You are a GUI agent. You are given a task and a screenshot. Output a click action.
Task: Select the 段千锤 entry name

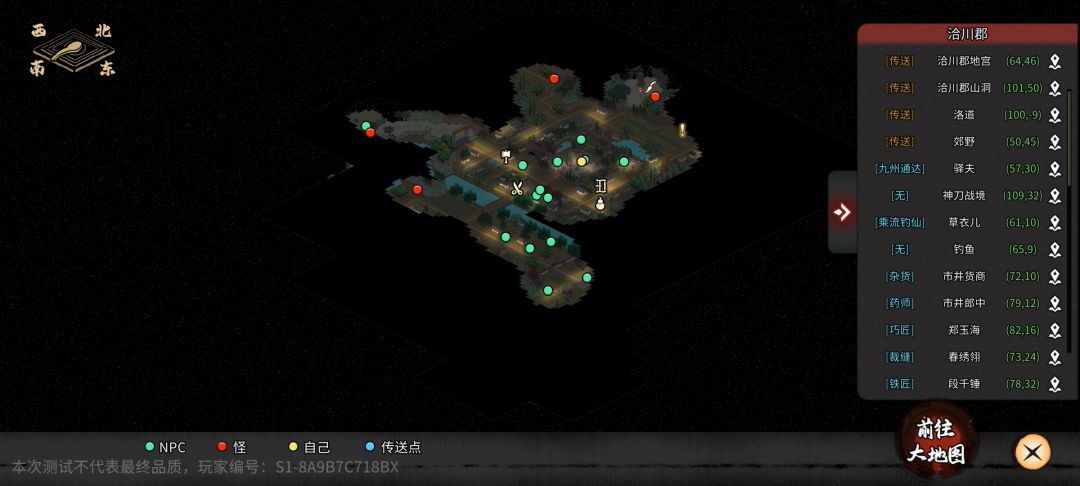coord(964,383)
